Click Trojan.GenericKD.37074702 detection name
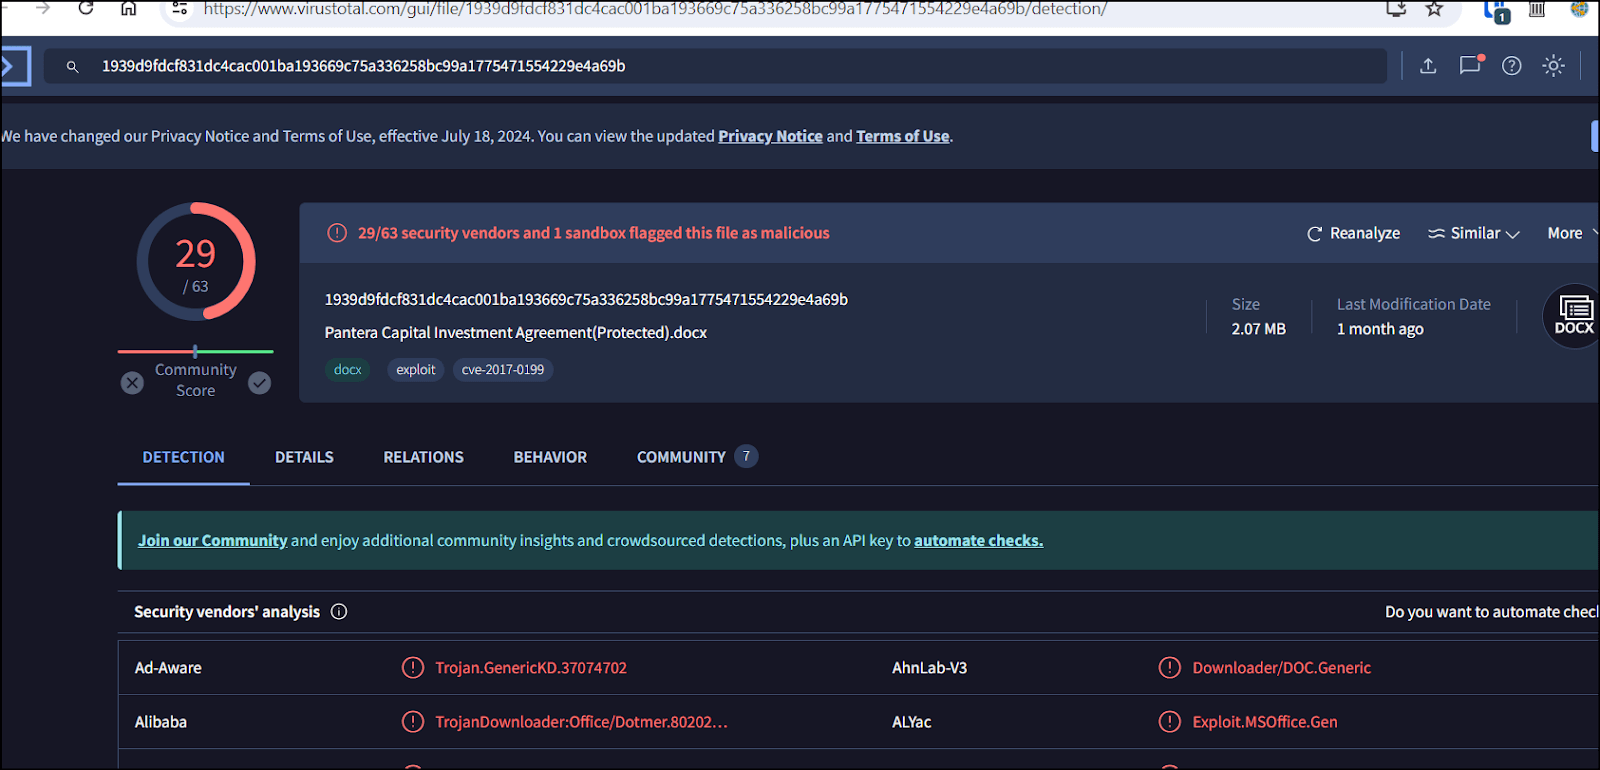 (x=531, y=668)
